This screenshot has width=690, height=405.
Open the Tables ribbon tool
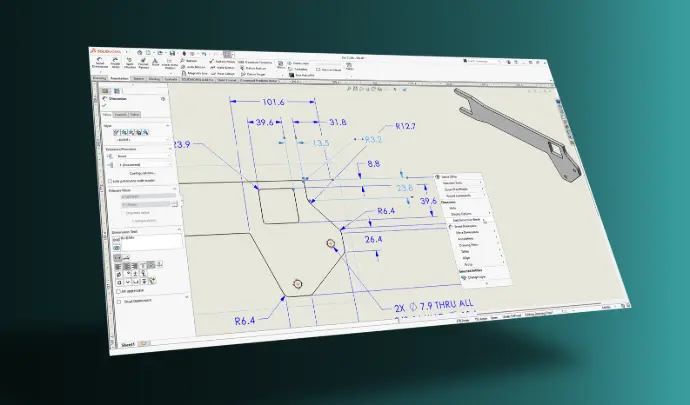349,66
